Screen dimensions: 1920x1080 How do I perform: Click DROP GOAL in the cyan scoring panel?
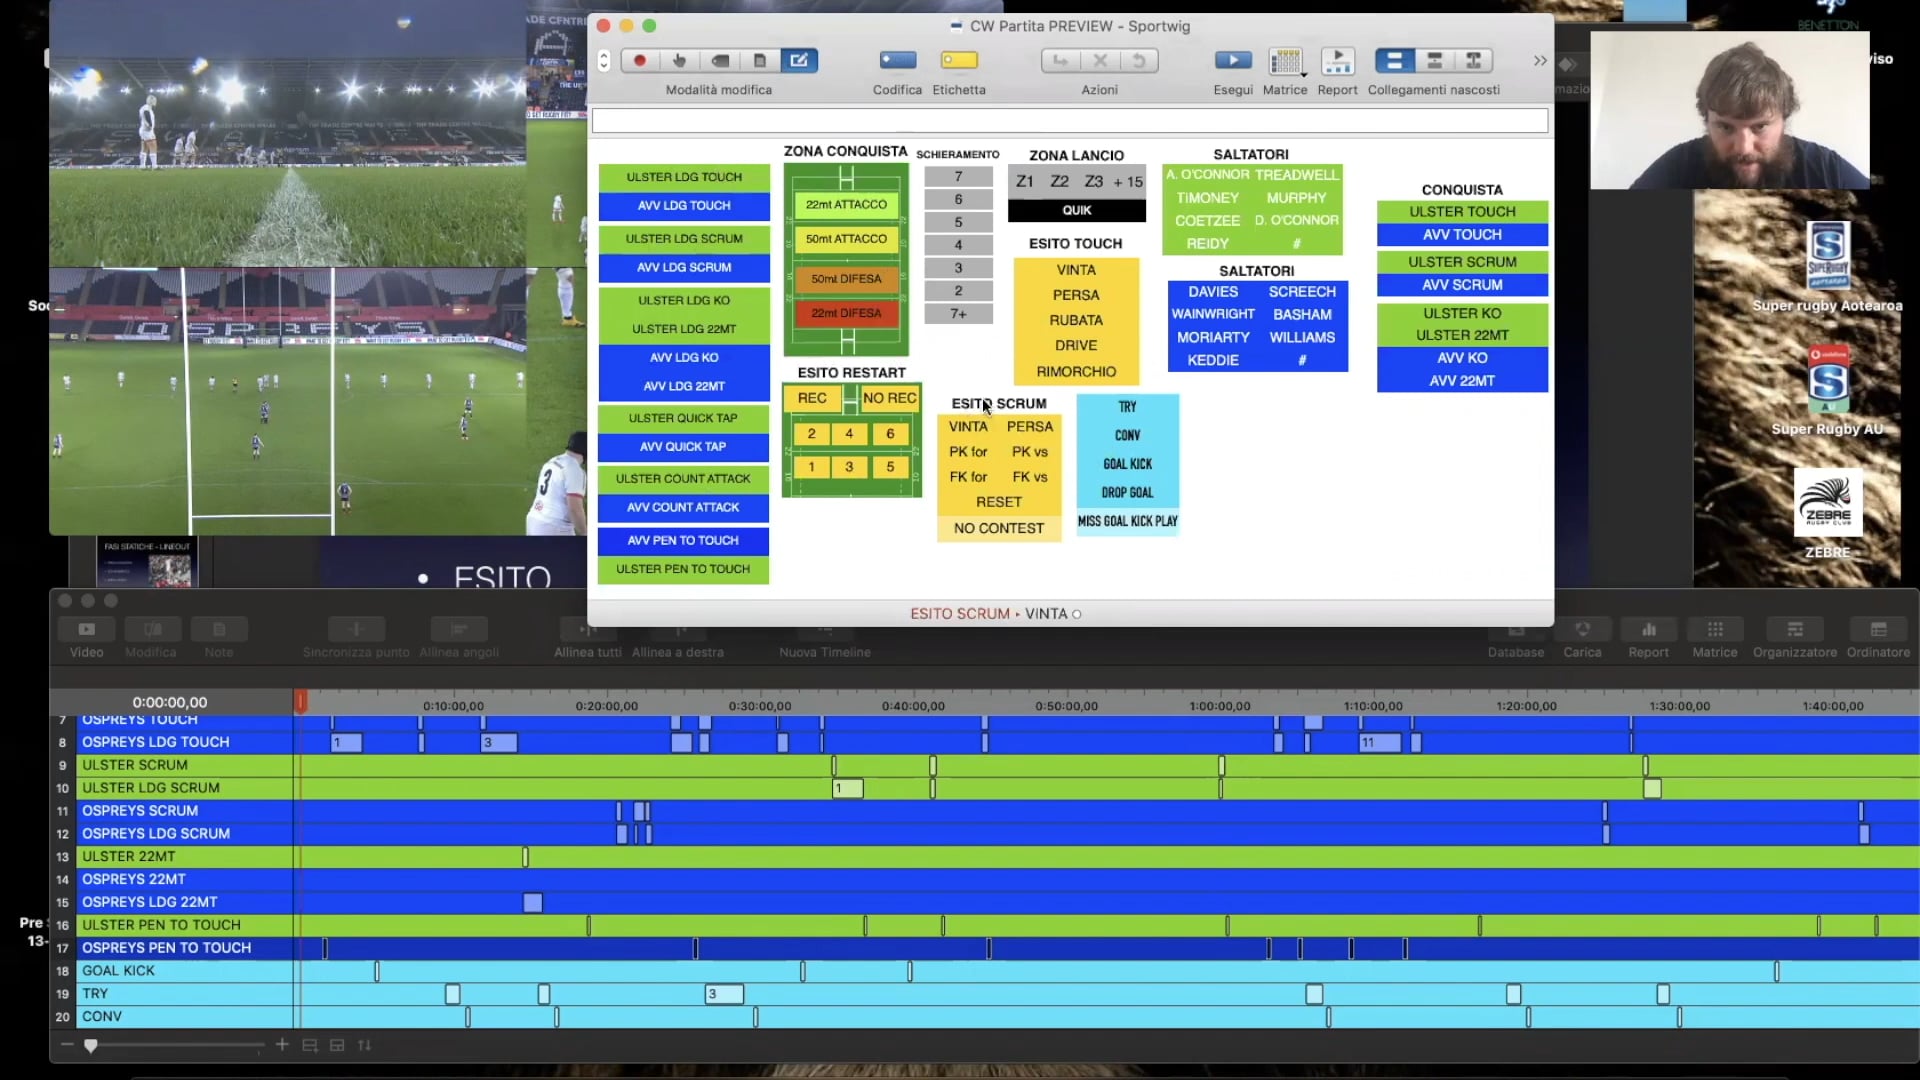tap(1127, 493)
